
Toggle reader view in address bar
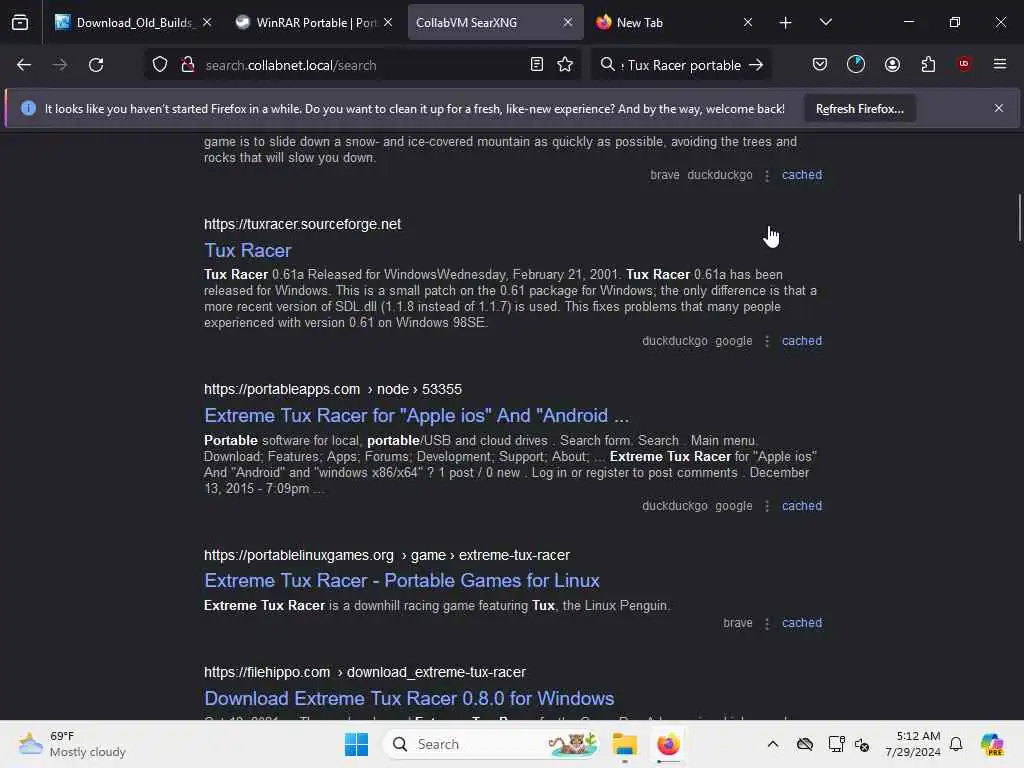(x=536, y=64)
